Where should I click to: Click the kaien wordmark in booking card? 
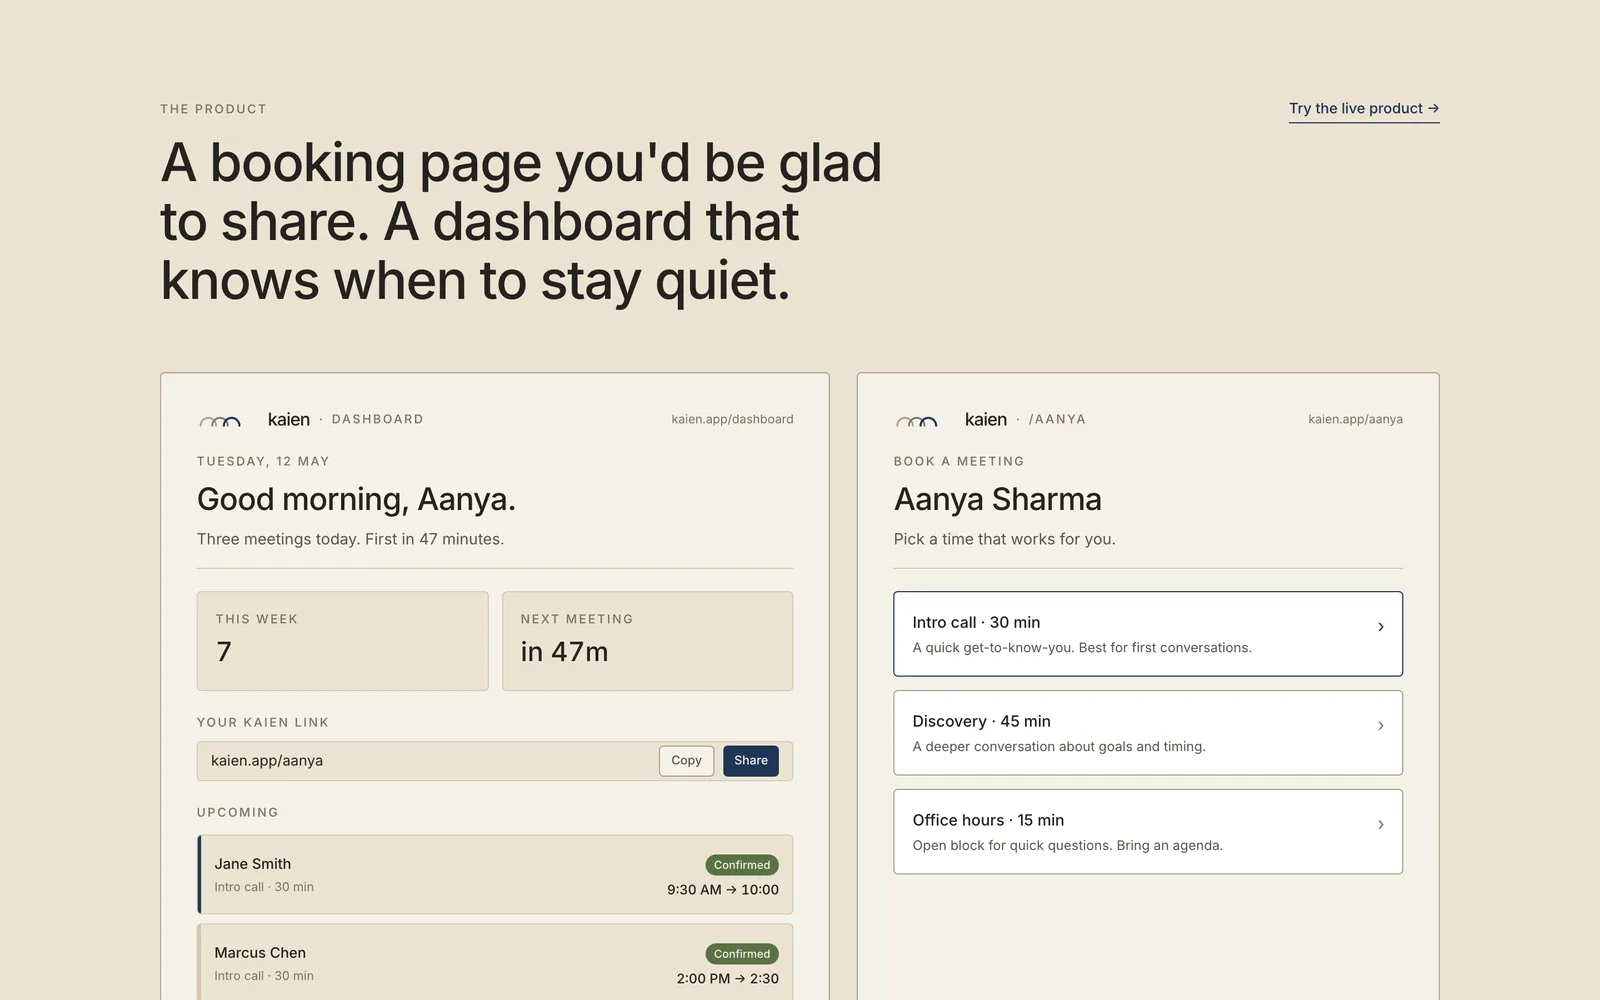click(986, 420)
